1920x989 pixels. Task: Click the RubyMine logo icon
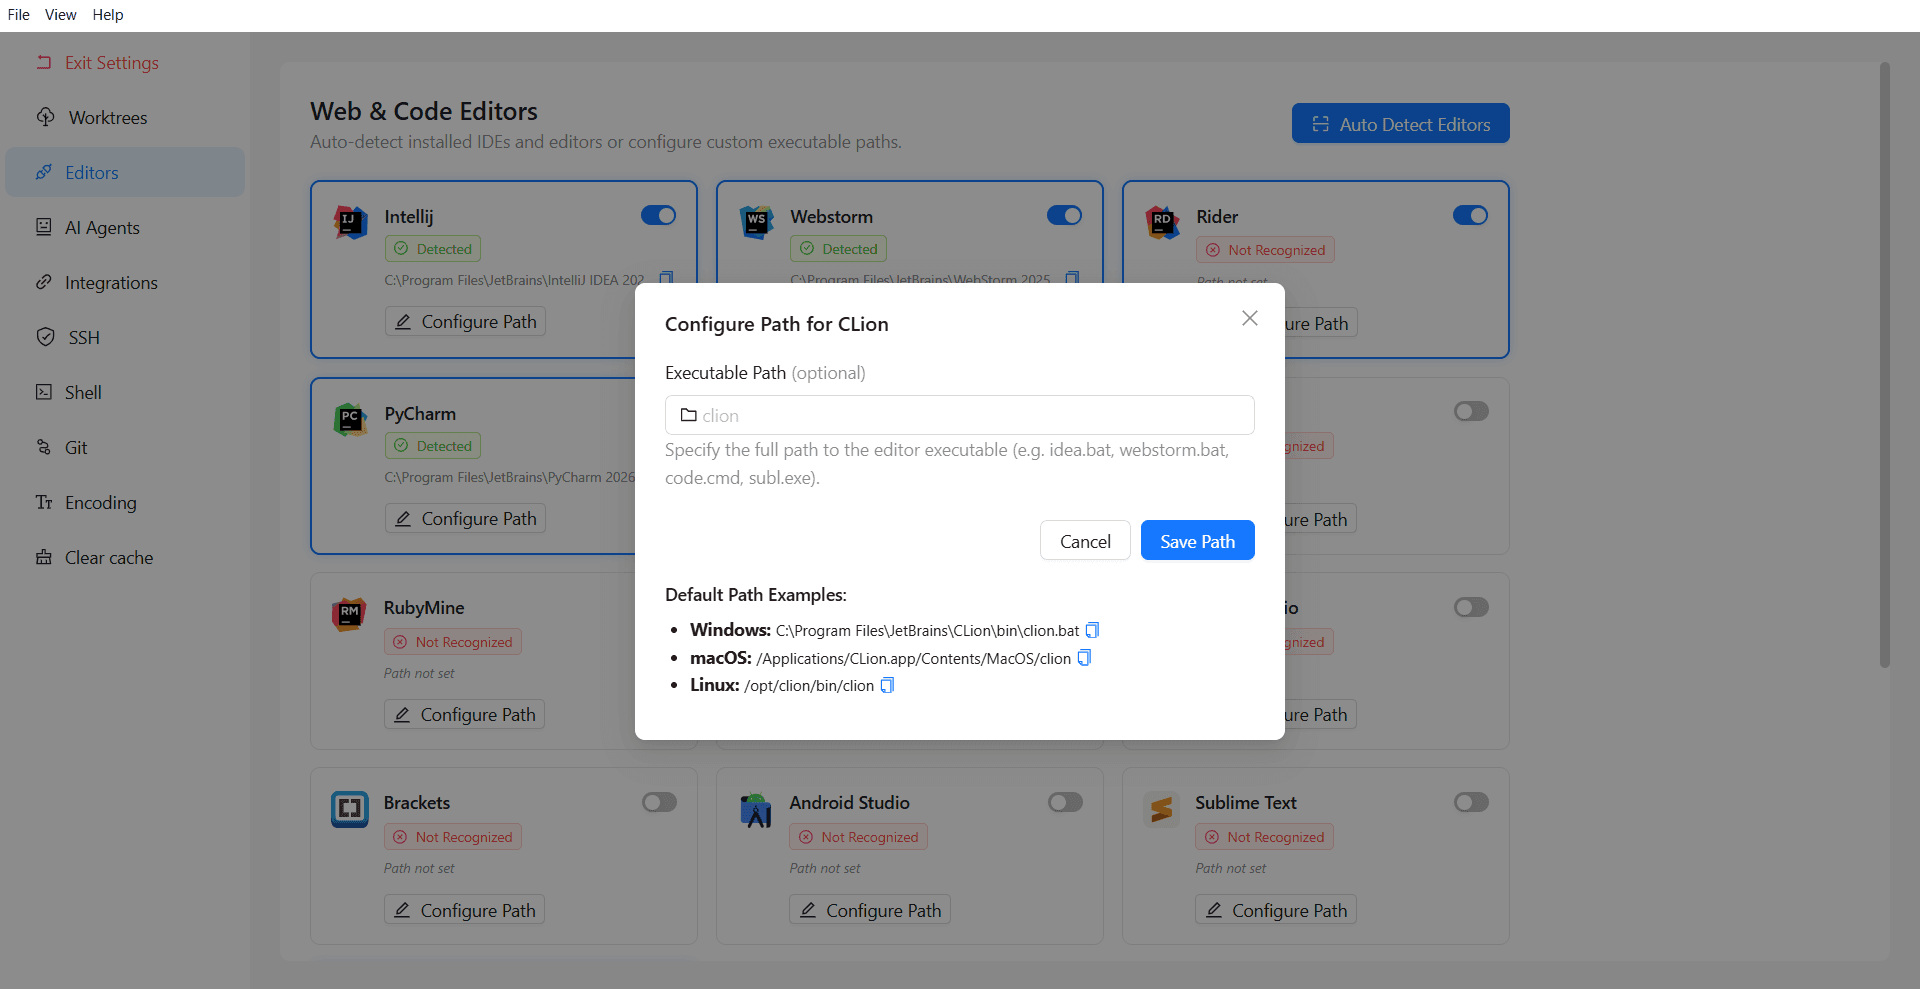(x=349, y=613)
